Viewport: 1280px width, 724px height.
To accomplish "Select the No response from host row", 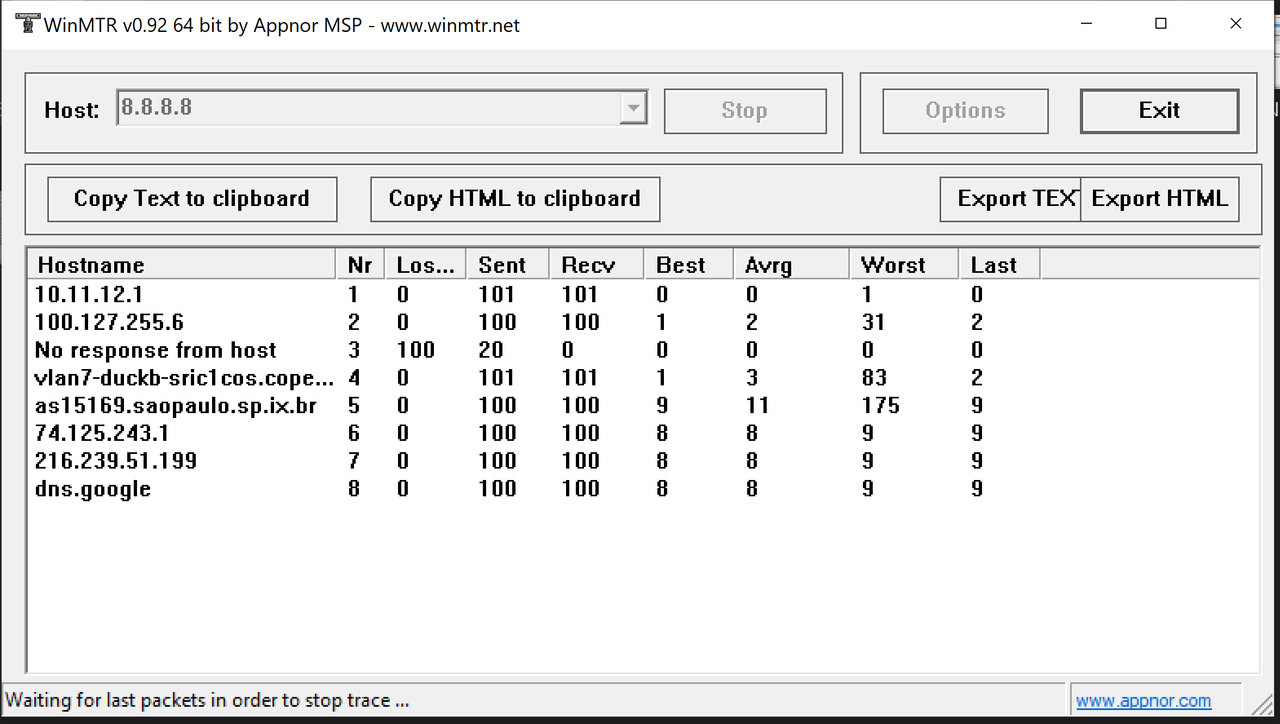I will coord(534,350).
